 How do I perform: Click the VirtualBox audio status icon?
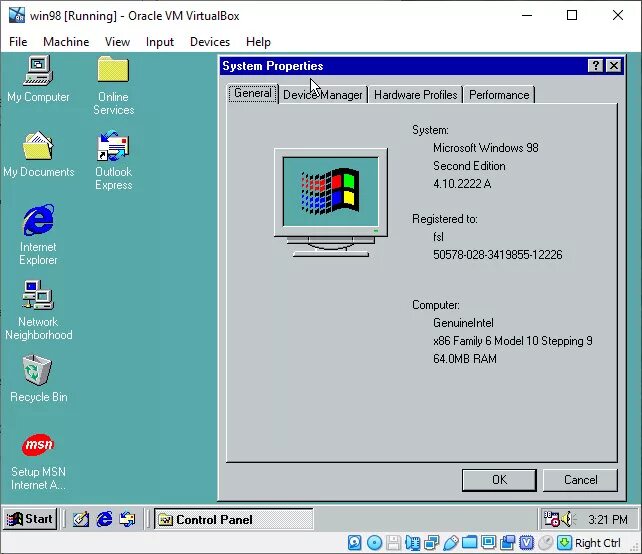(x=413, y=543)
